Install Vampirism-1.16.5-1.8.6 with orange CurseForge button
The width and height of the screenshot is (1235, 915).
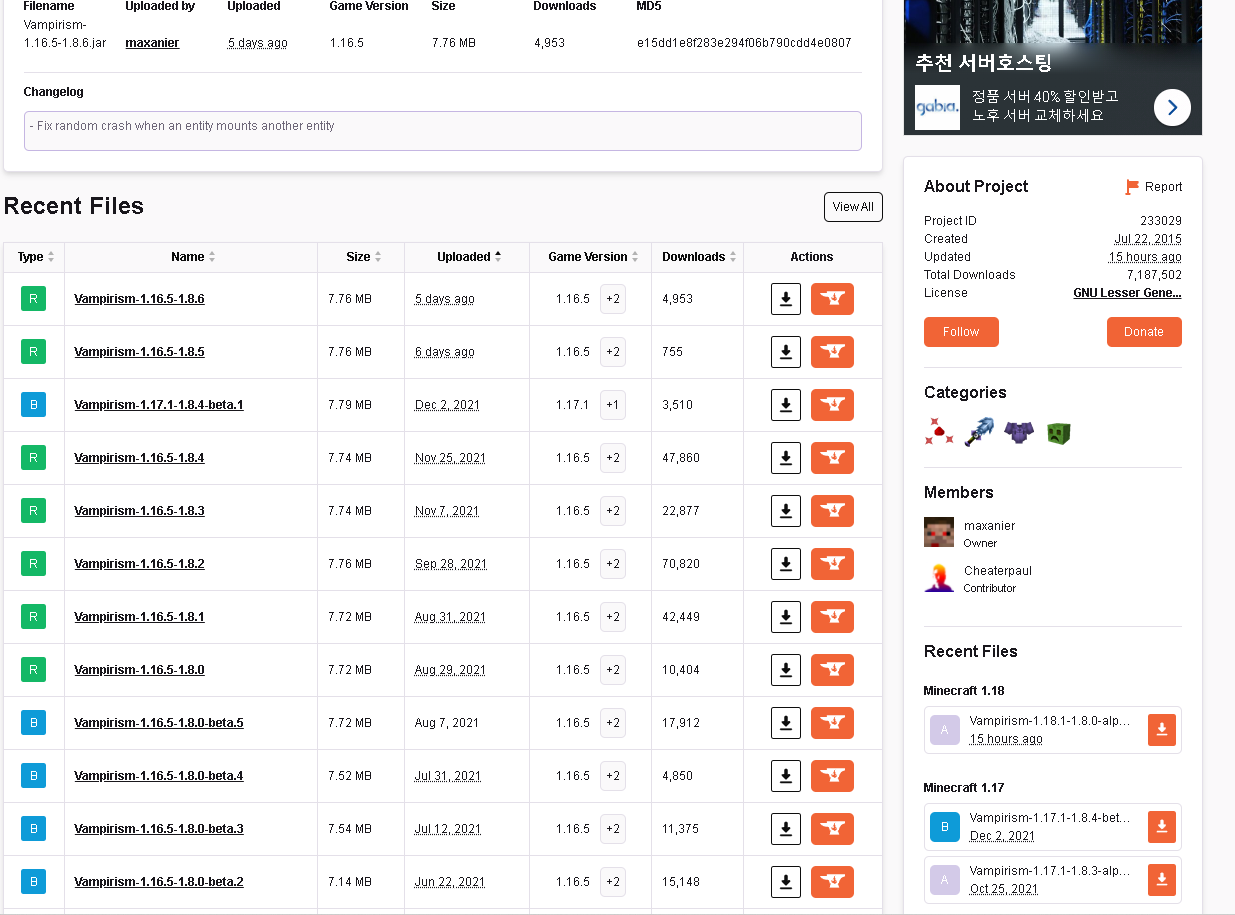(x=832, y=299)
